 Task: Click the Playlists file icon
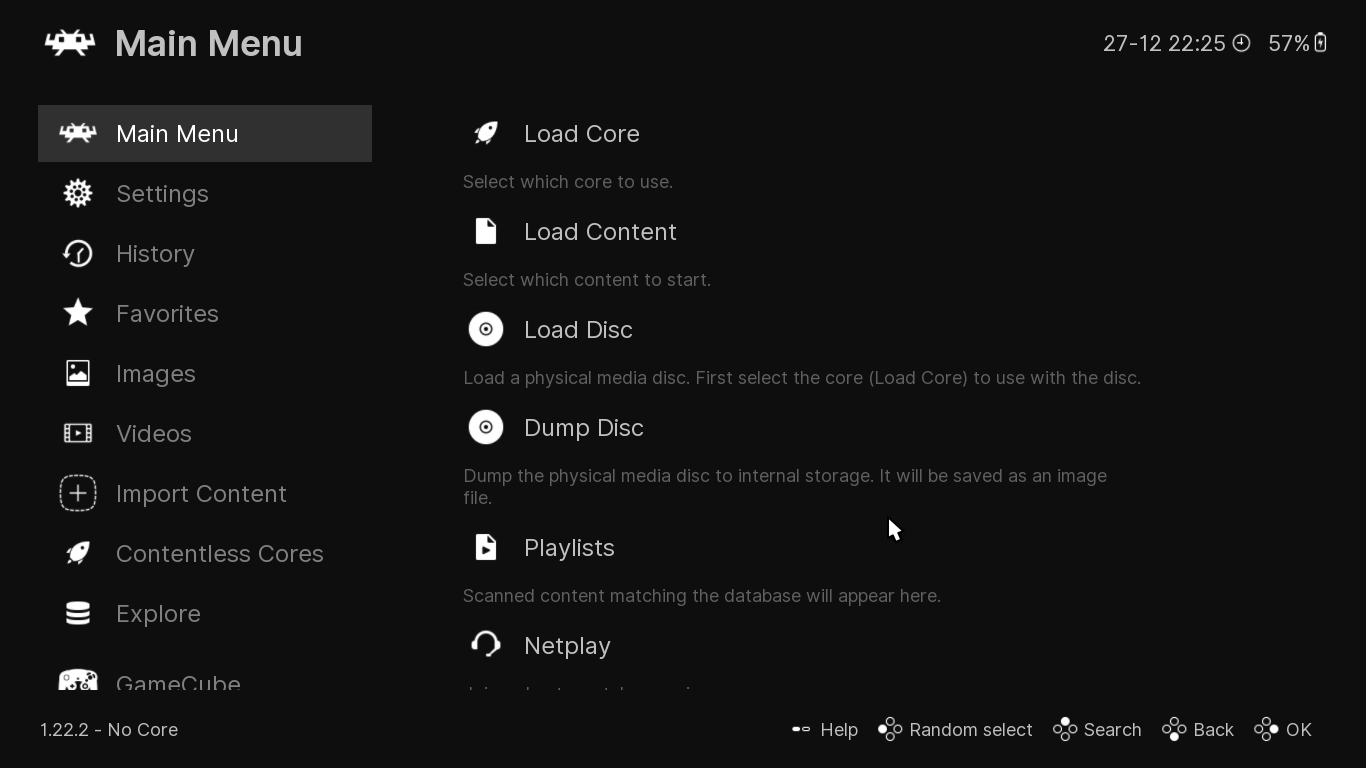pyautogui.click(x=486, y=547)
